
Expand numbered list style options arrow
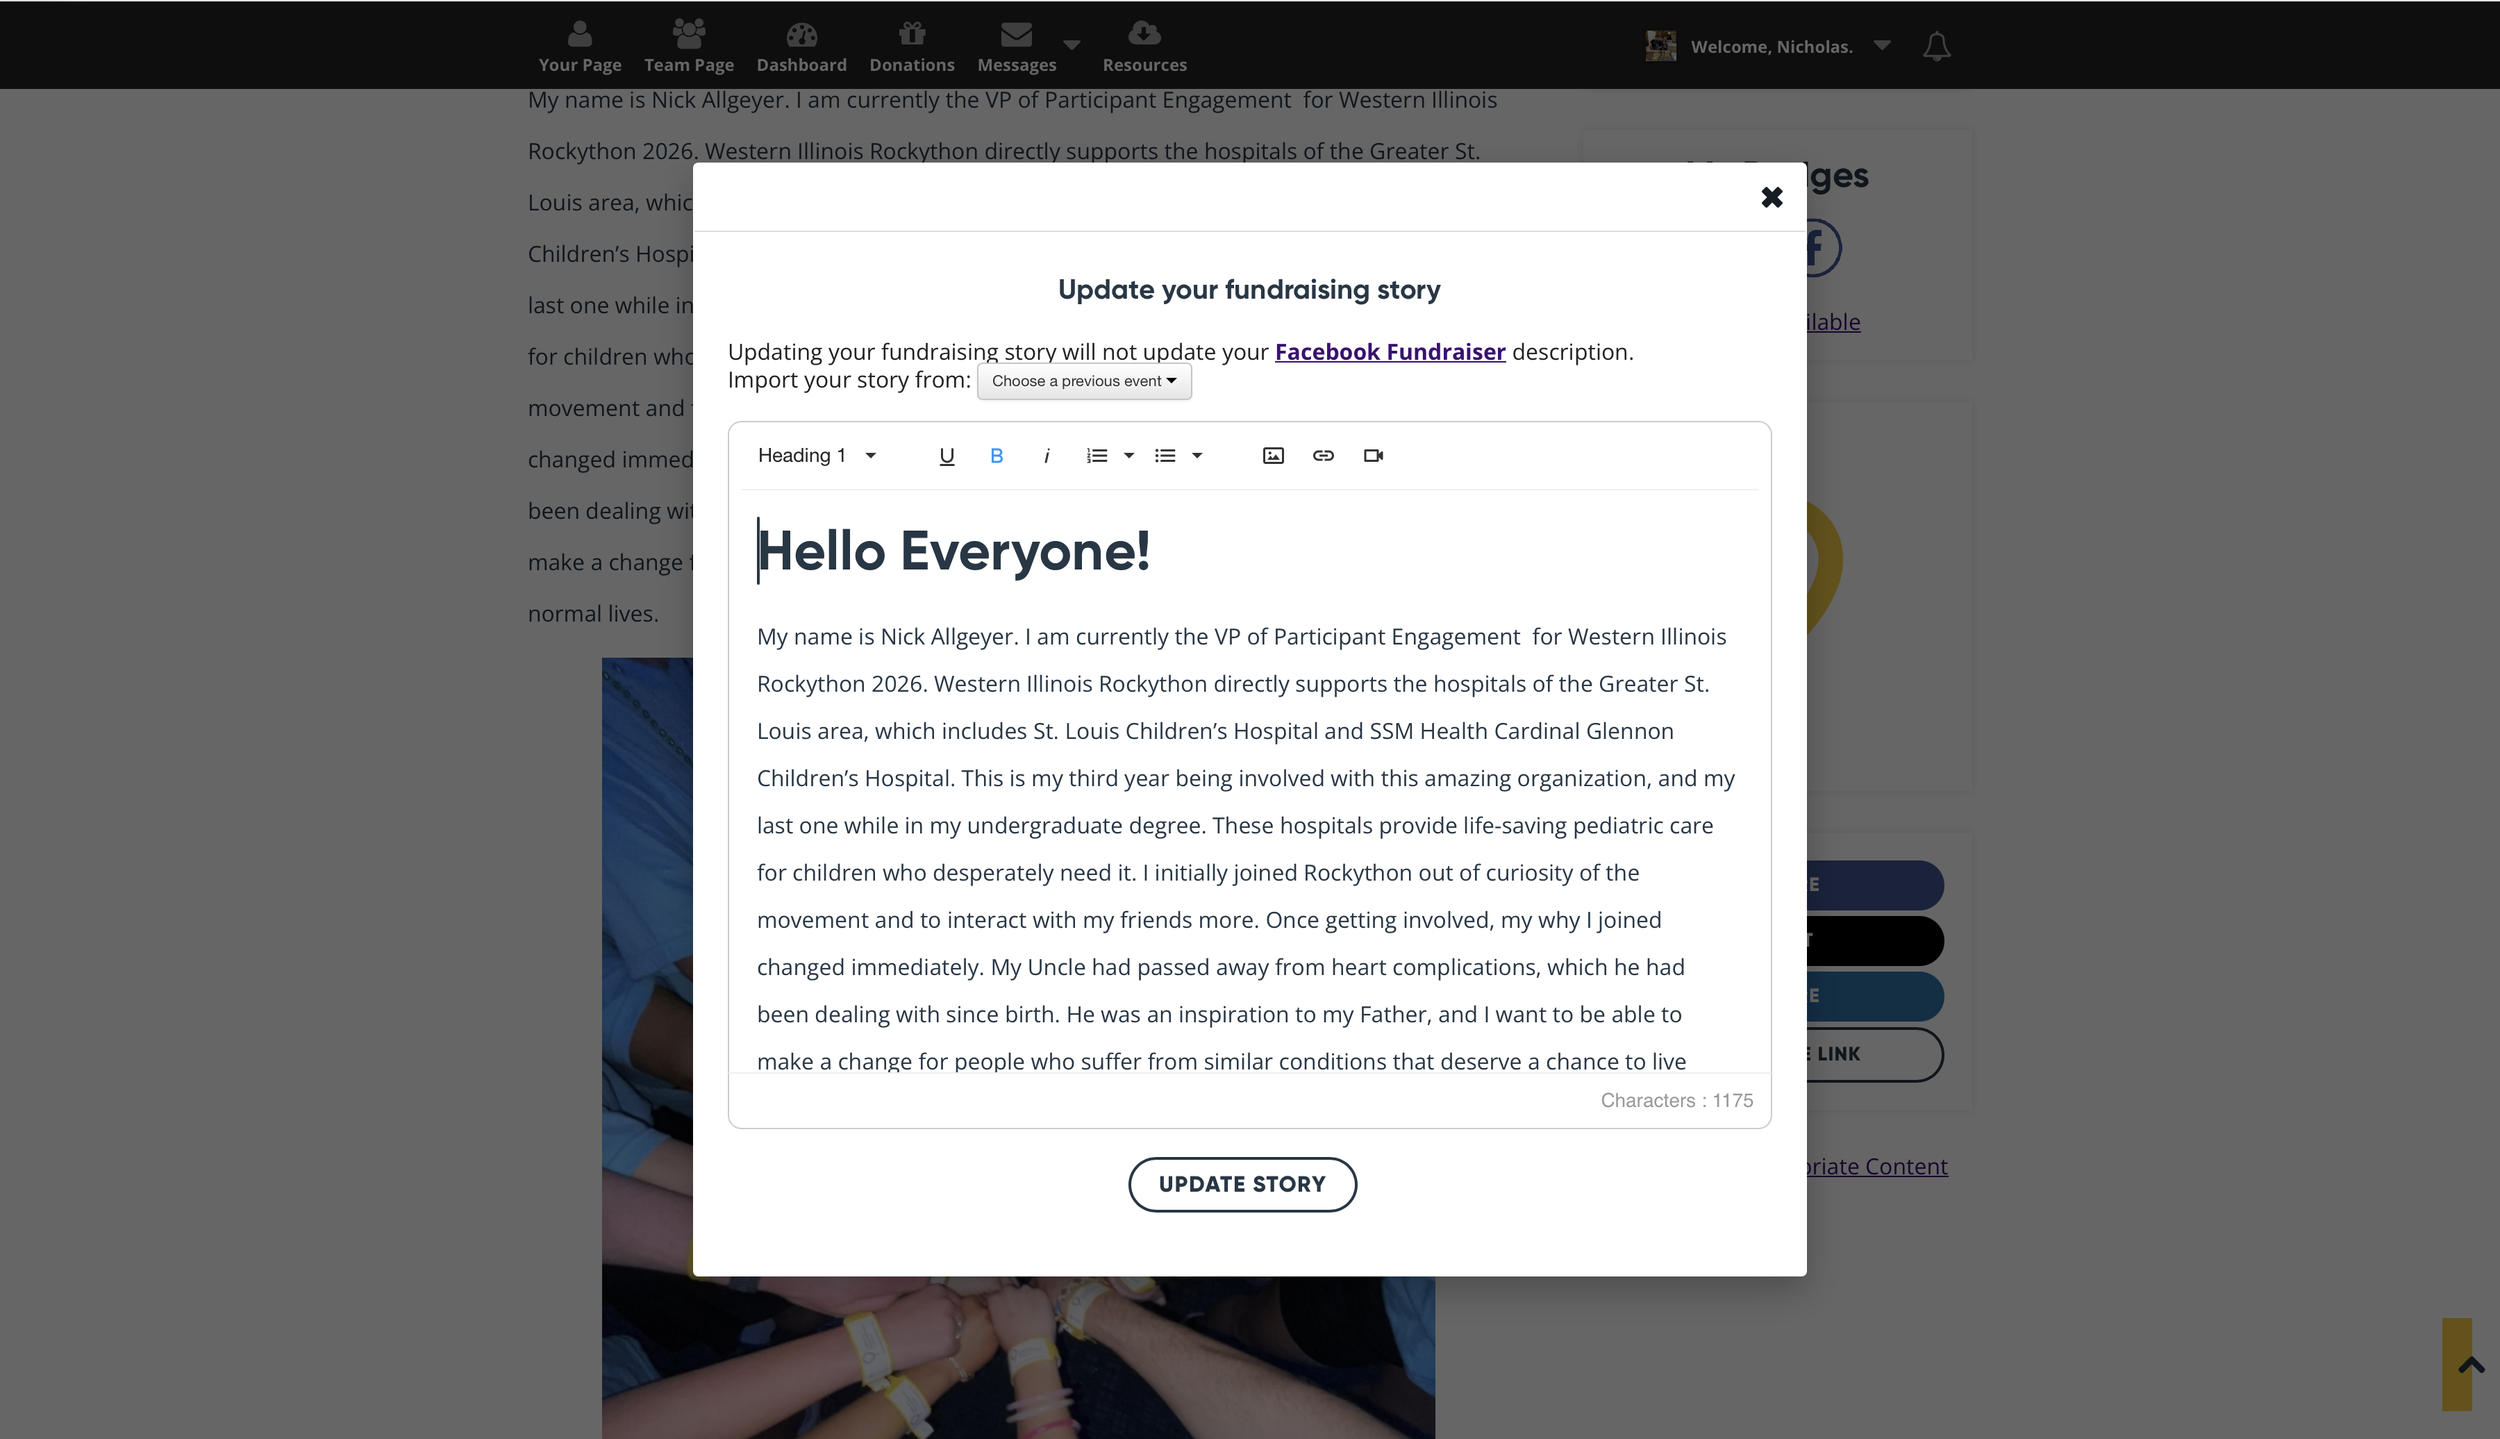pos(1129,456)
